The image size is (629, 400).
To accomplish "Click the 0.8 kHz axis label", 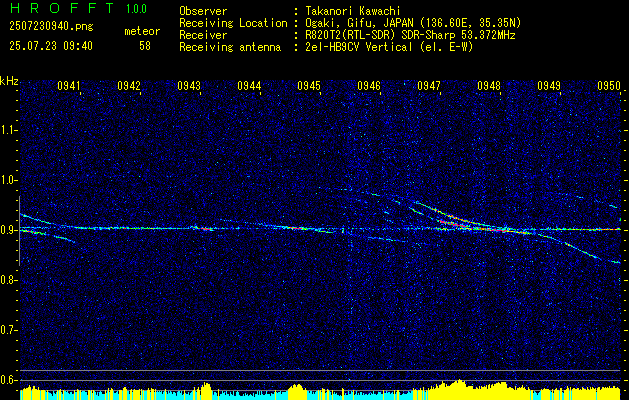I will (x=8, y=280).
